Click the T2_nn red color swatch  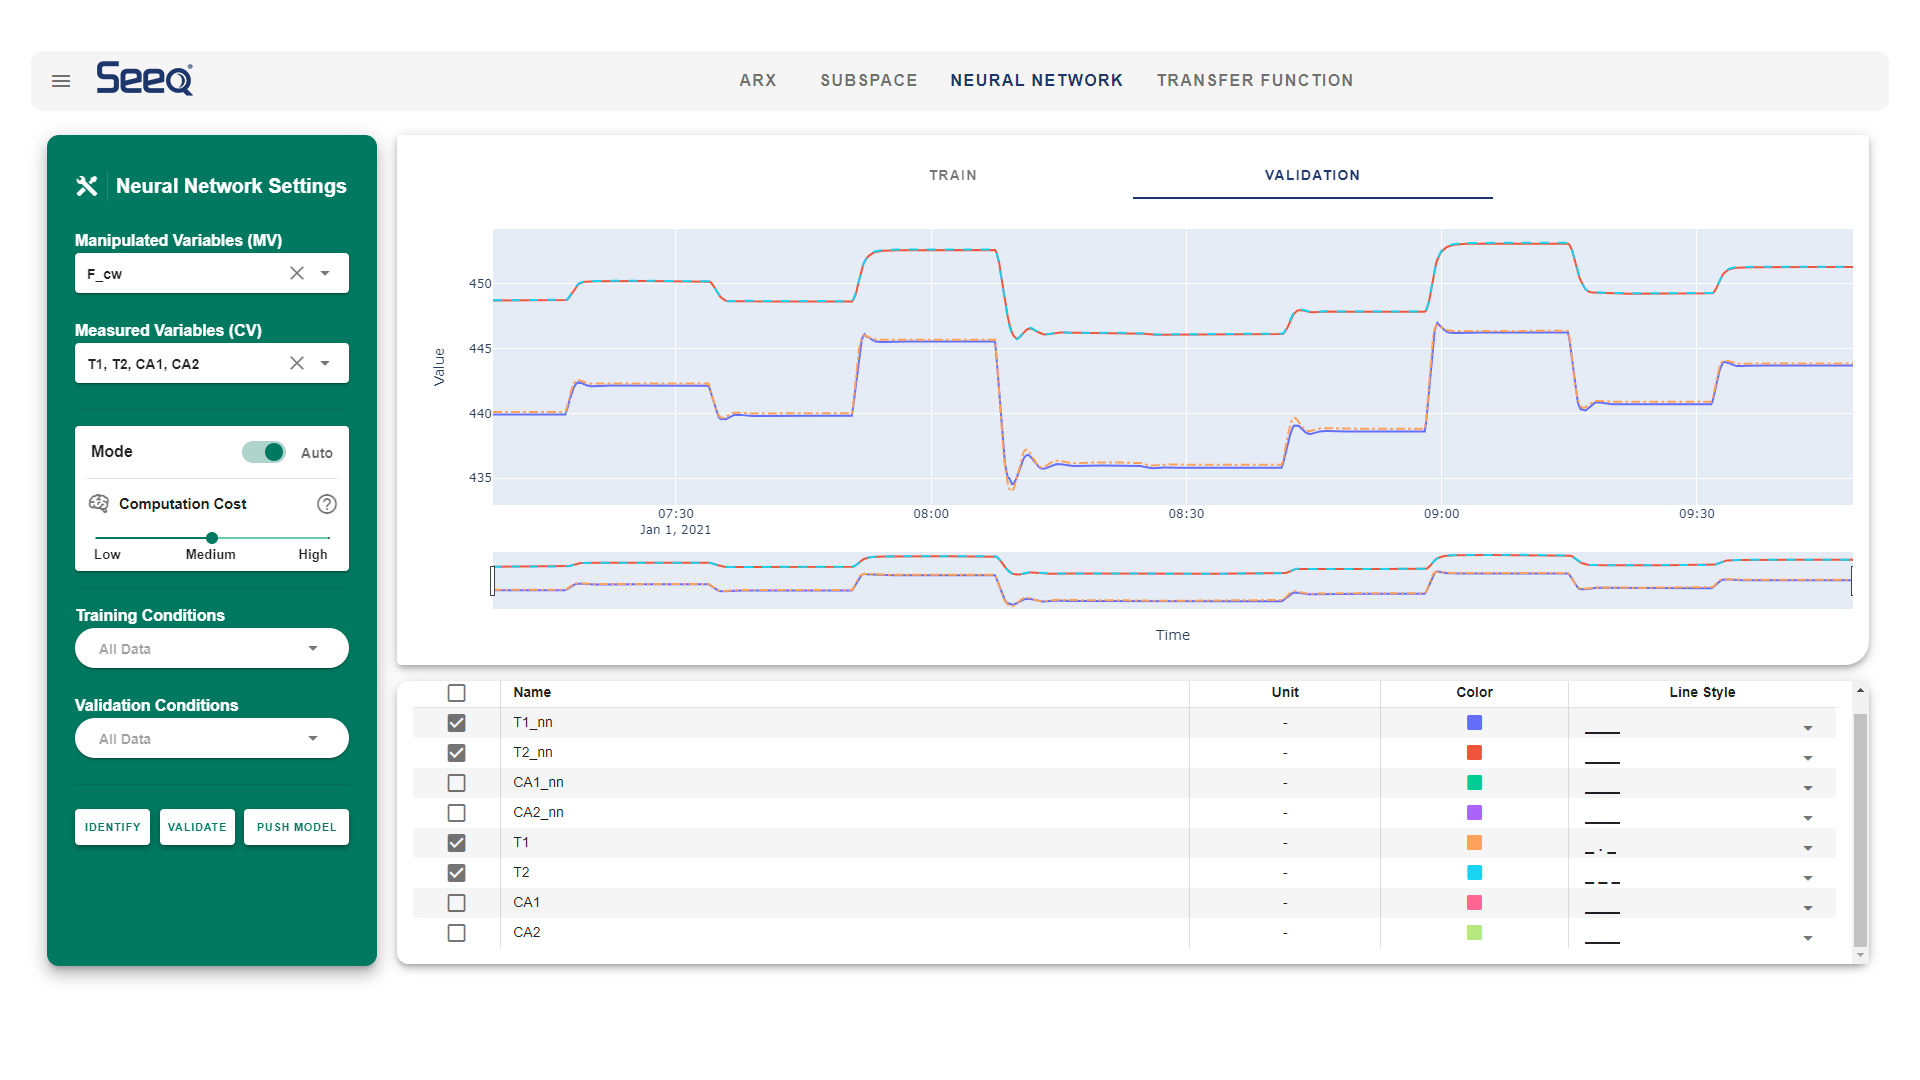point(1474,753)
